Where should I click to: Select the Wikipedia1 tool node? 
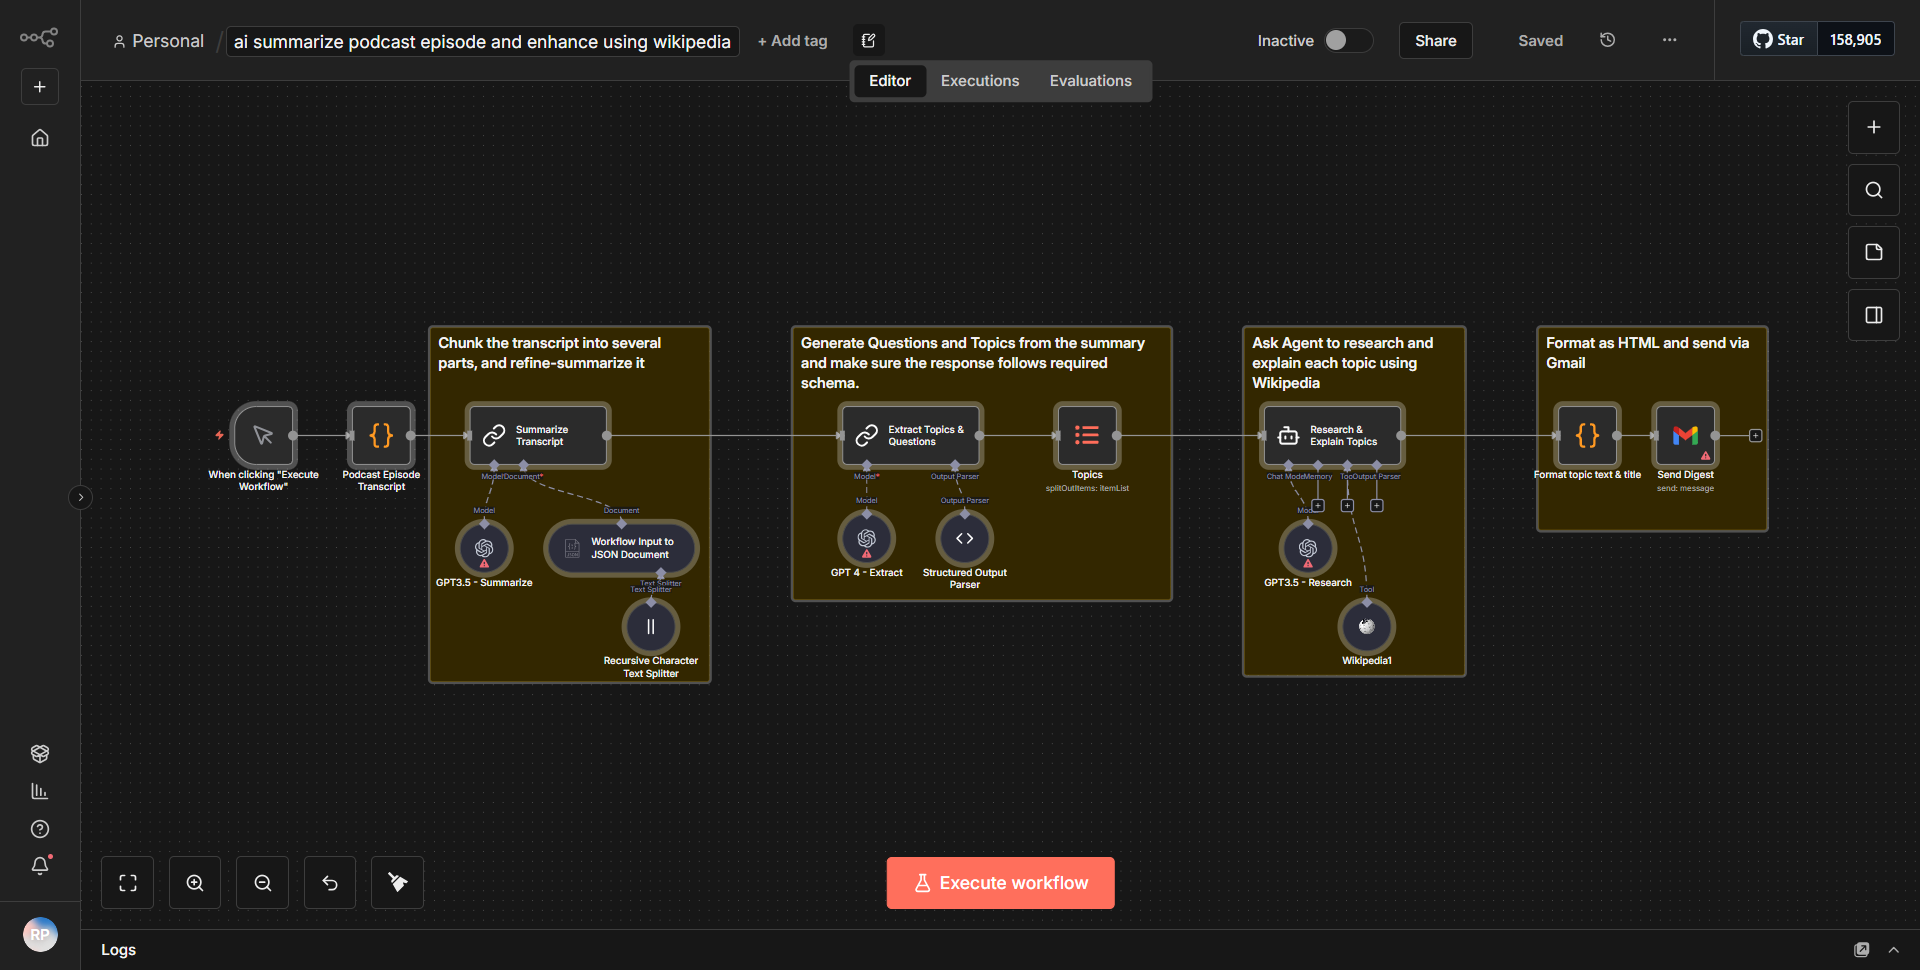click(x=1367, y=627)
